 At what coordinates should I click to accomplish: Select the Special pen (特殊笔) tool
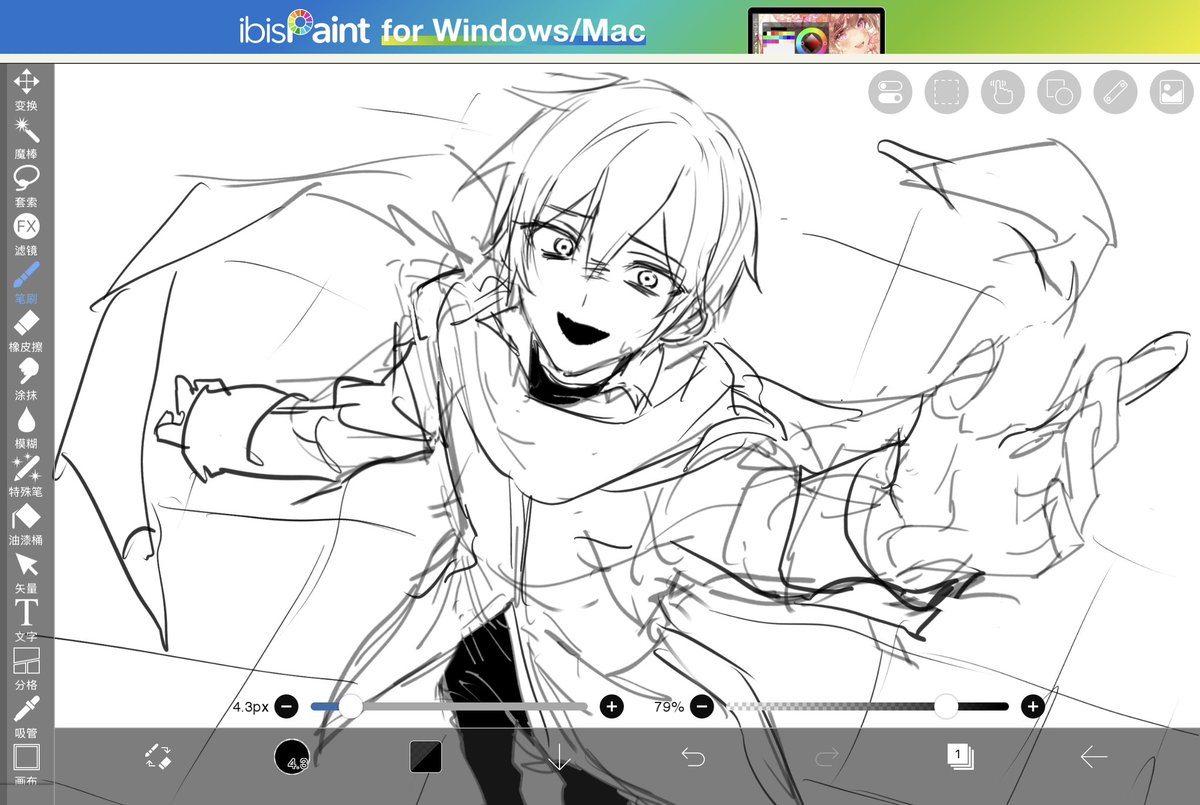(x=26, y=474)
